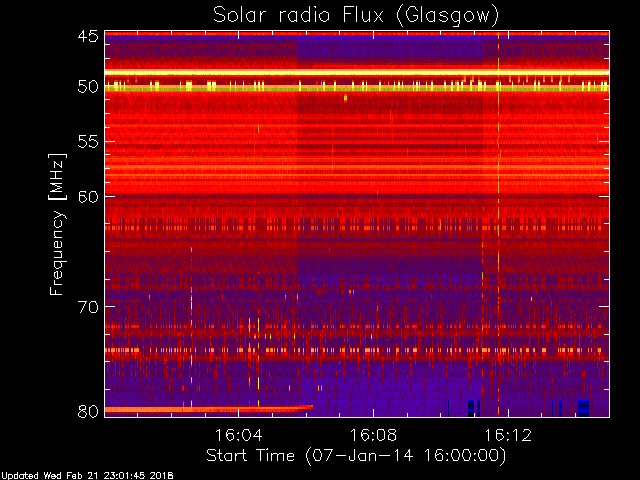The width and height of the screenshot is (640, 480).
Task: Click the 55 MHz frequency tick label
Action: (88, 142)
